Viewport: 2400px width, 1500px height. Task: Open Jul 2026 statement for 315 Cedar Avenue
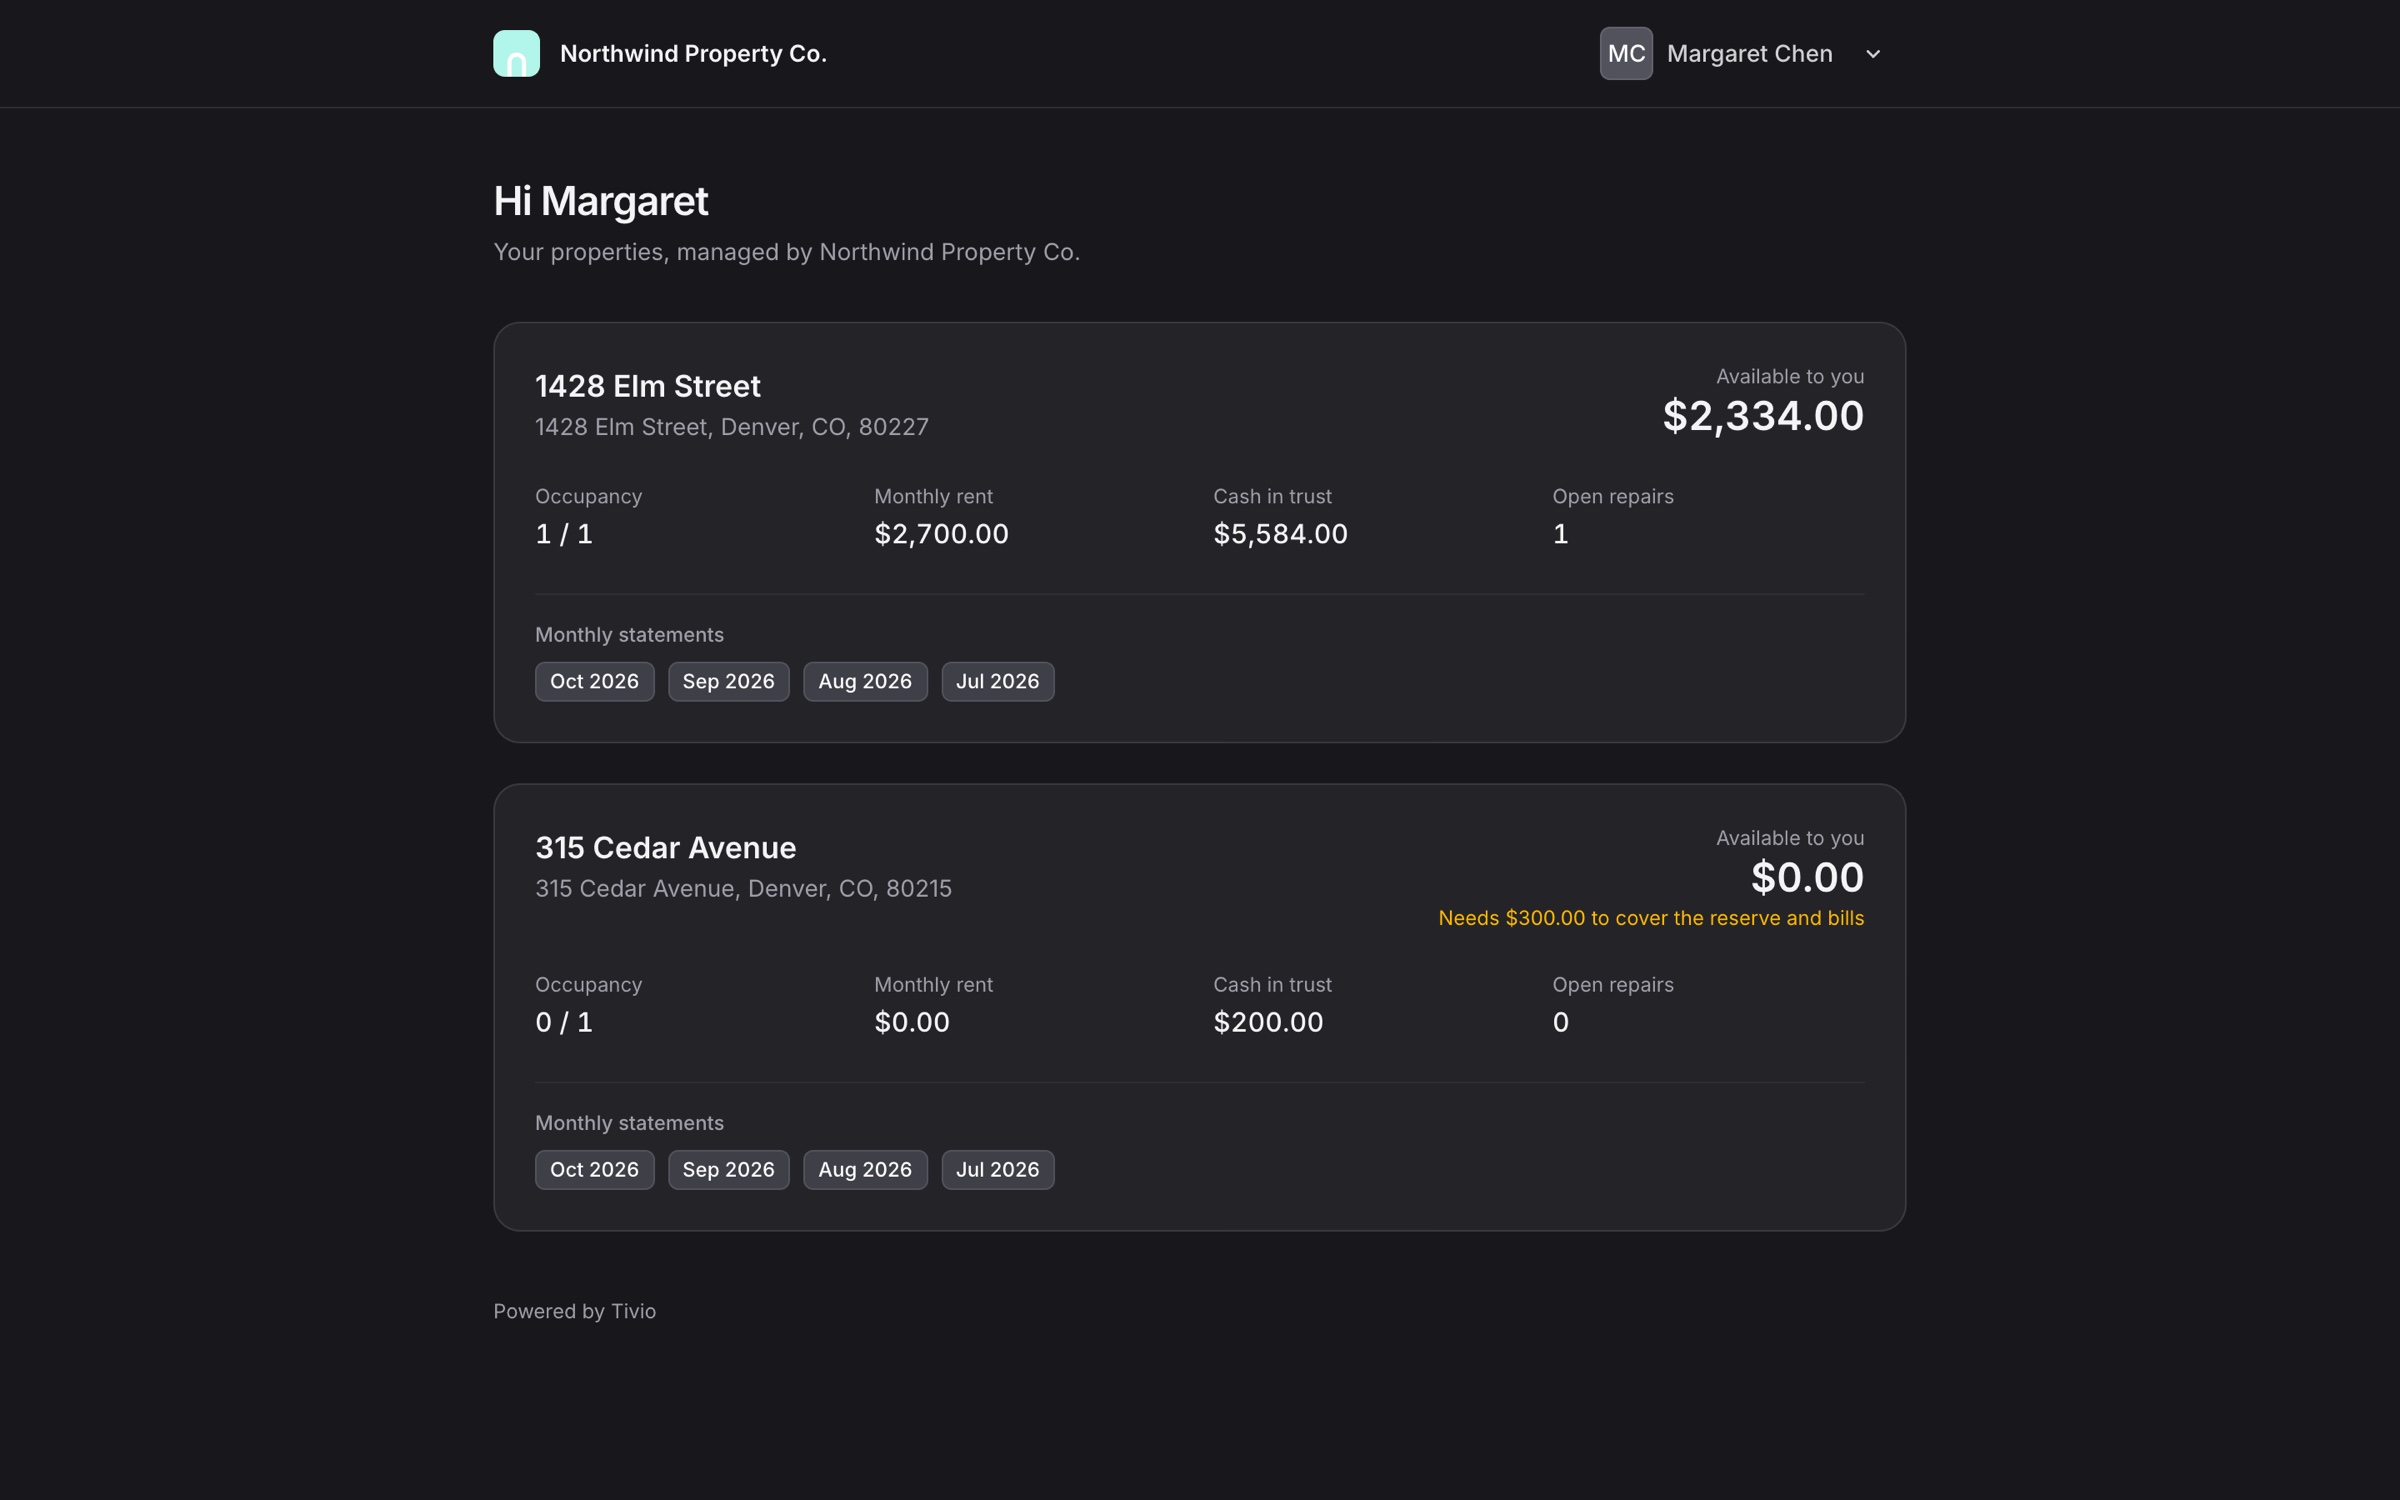997,1169
